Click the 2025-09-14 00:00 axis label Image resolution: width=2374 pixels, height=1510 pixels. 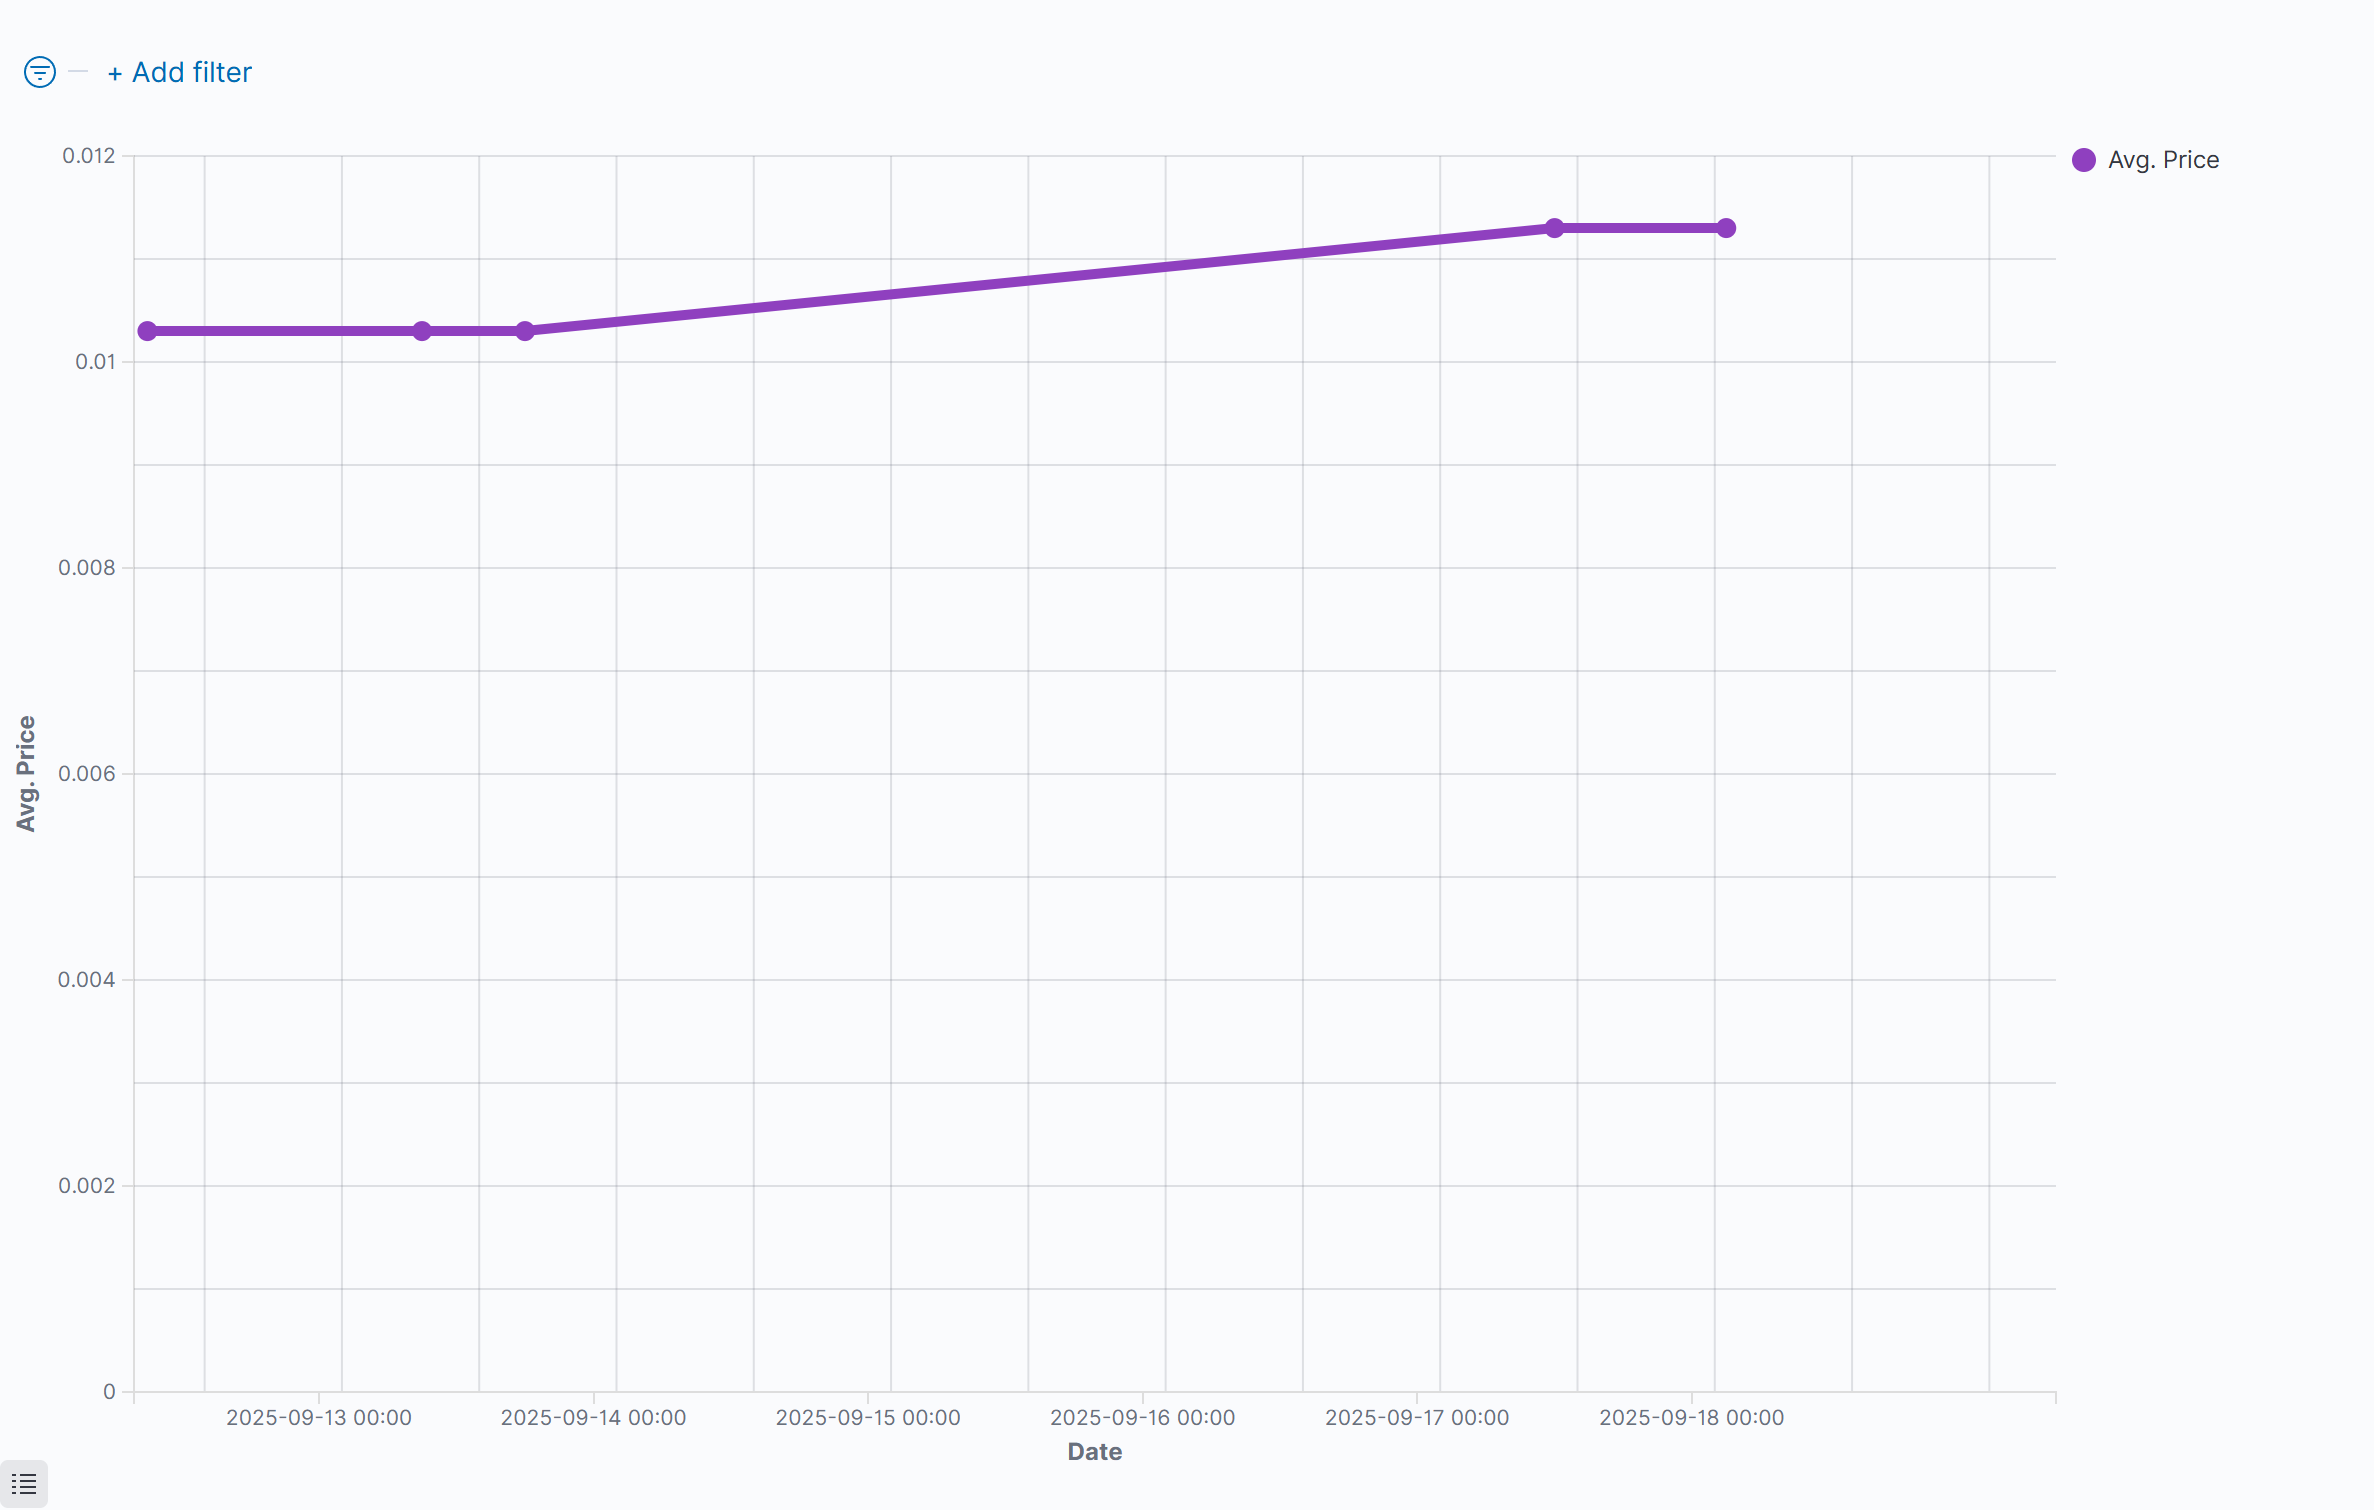[593, 1417]
